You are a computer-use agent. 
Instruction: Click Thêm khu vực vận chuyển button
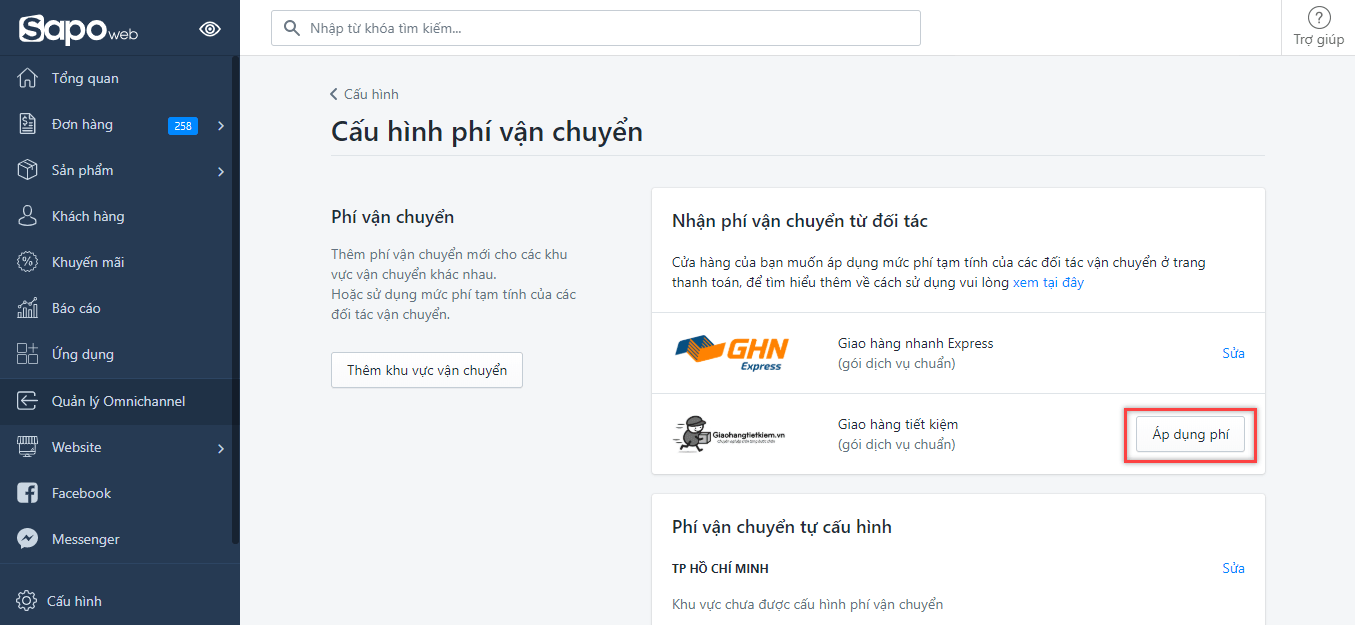427,370
